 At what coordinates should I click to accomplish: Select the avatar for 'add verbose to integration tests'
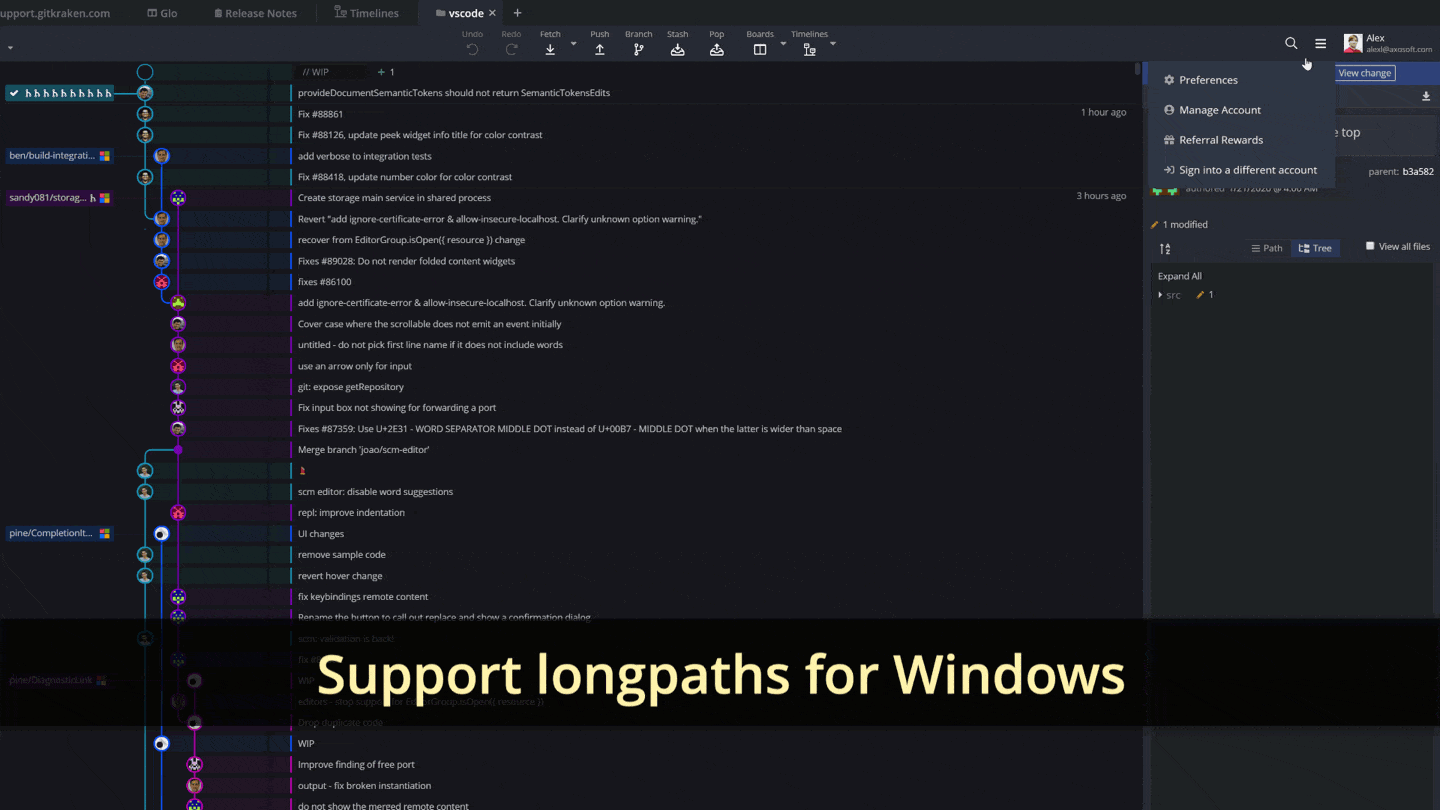[x=162, y=156]
